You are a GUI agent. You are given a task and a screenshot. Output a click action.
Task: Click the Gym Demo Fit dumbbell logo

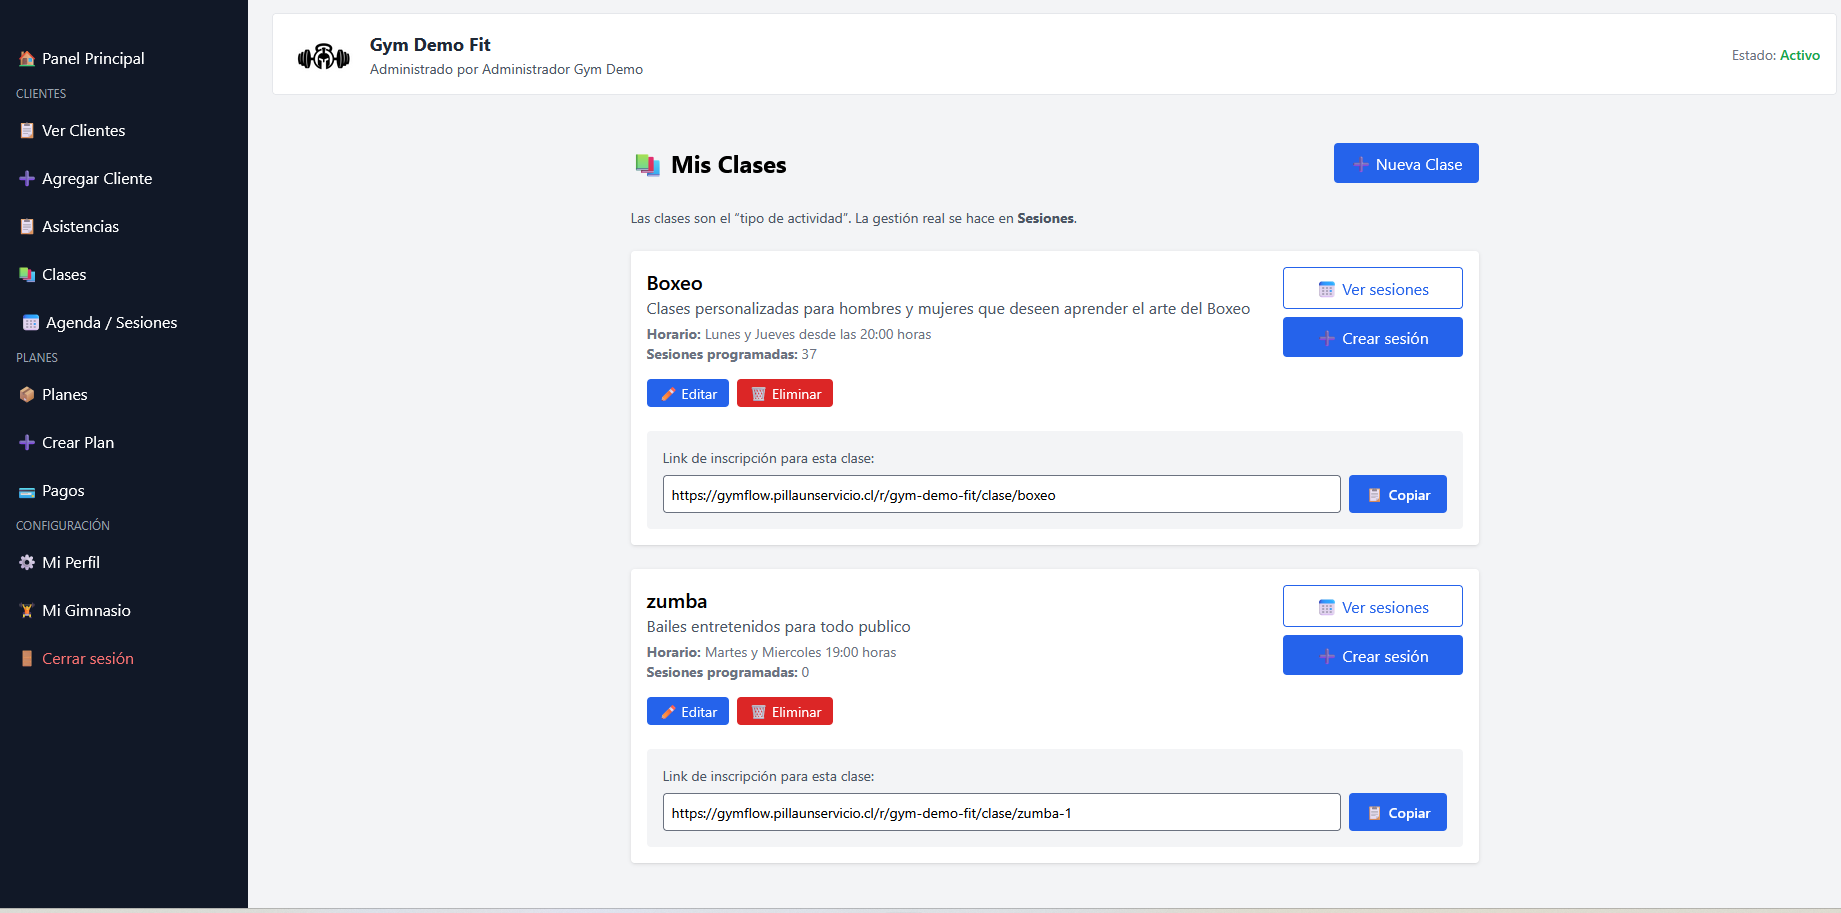pyautogui.click(x=324, y=57)
